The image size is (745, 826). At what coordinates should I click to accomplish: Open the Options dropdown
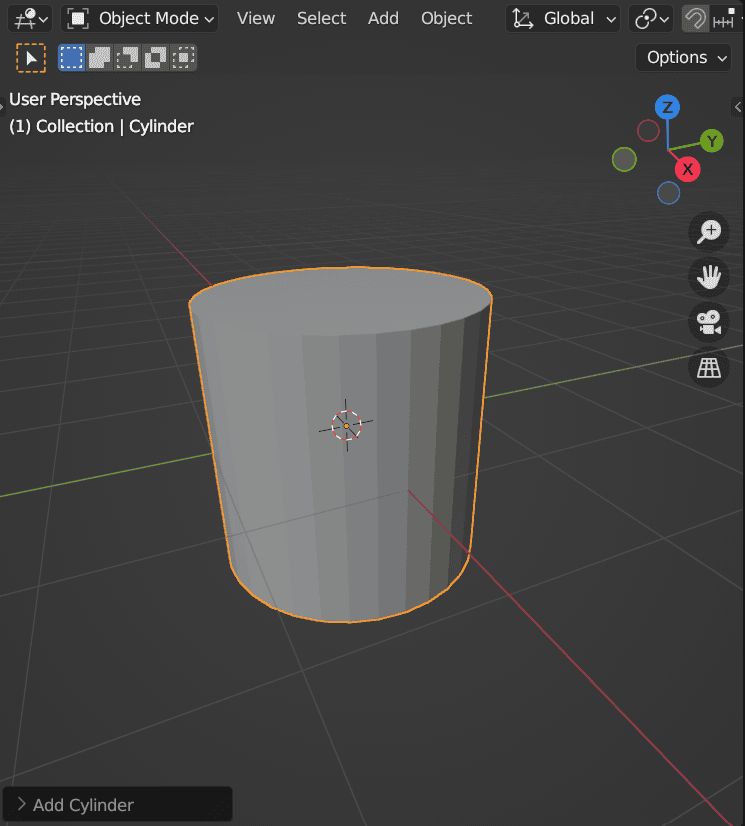(683, 57)
